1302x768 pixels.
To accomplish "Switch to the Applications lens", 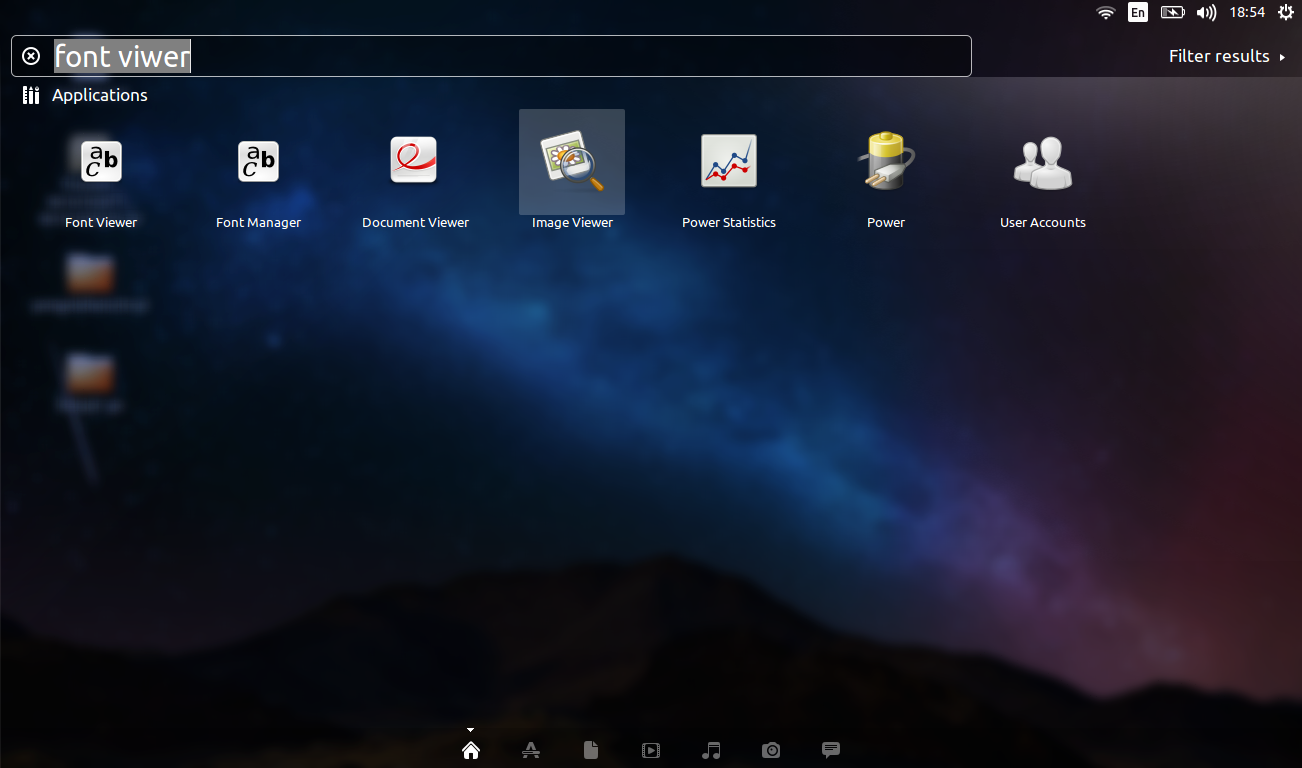I will 531,750.
